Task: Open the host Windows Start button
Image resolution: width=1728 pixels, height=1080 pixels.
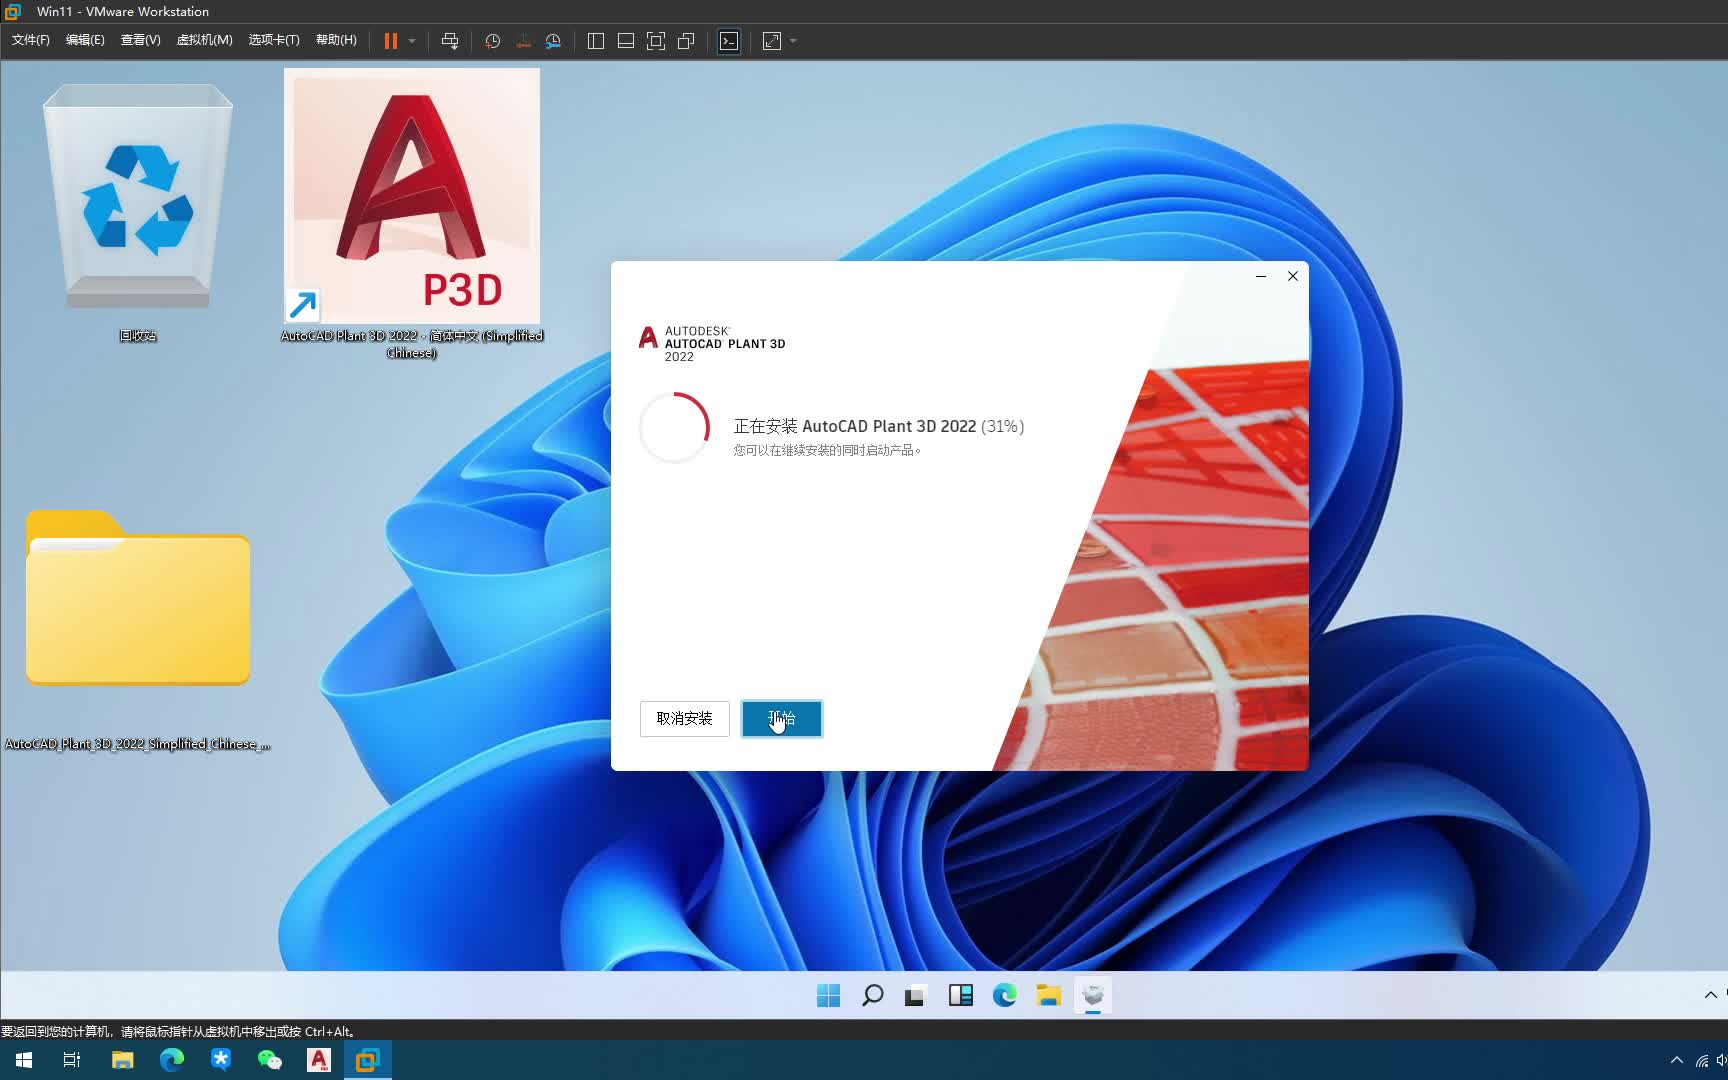Action: (x=24, y=1060)
